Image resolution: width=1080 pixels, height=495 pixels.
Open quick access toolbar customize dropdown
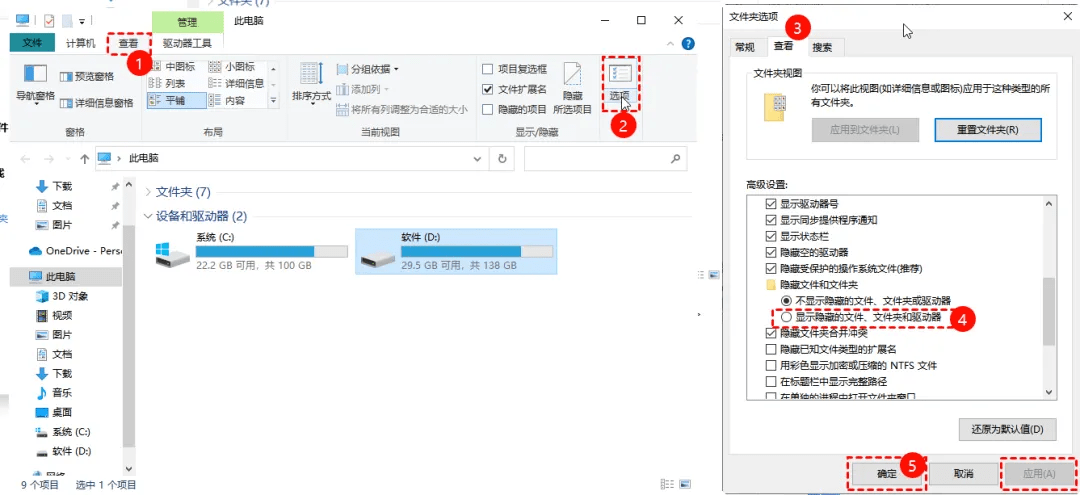tap(83, 21)
